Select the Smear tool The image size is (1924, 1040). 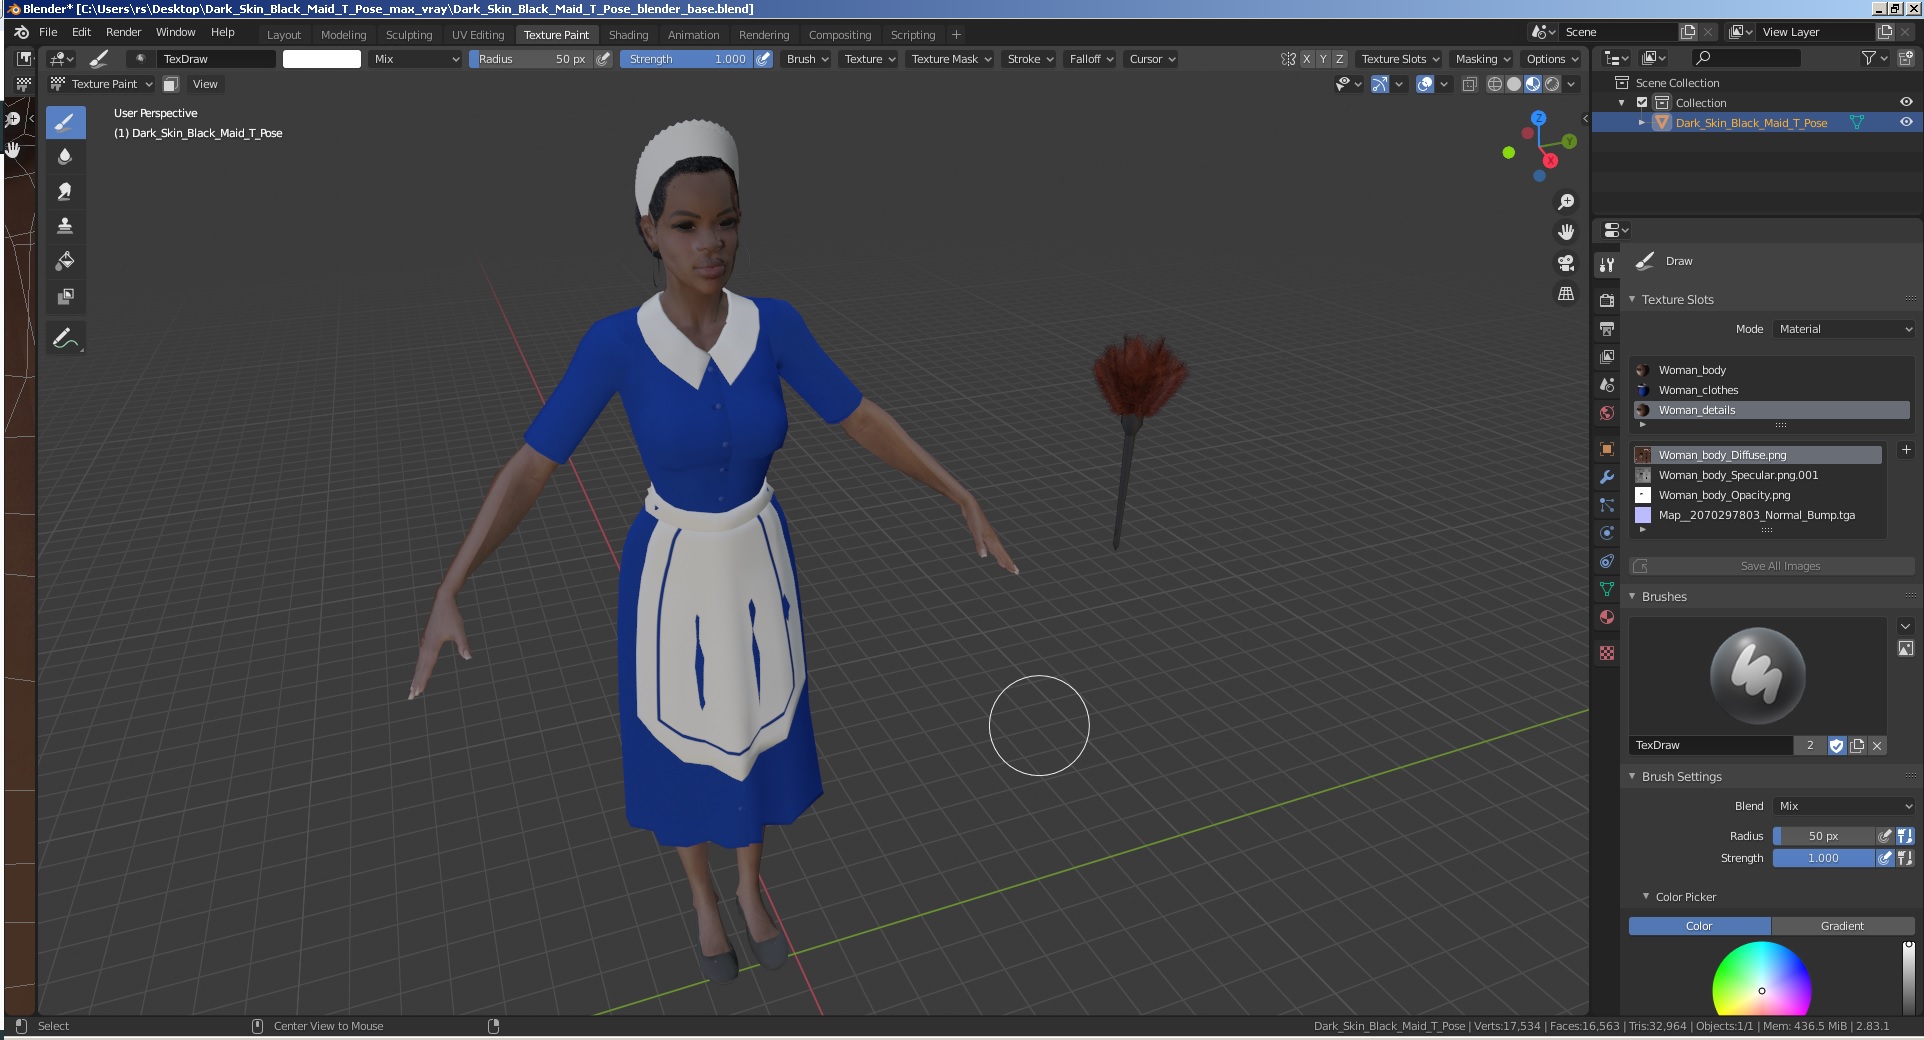65,191
